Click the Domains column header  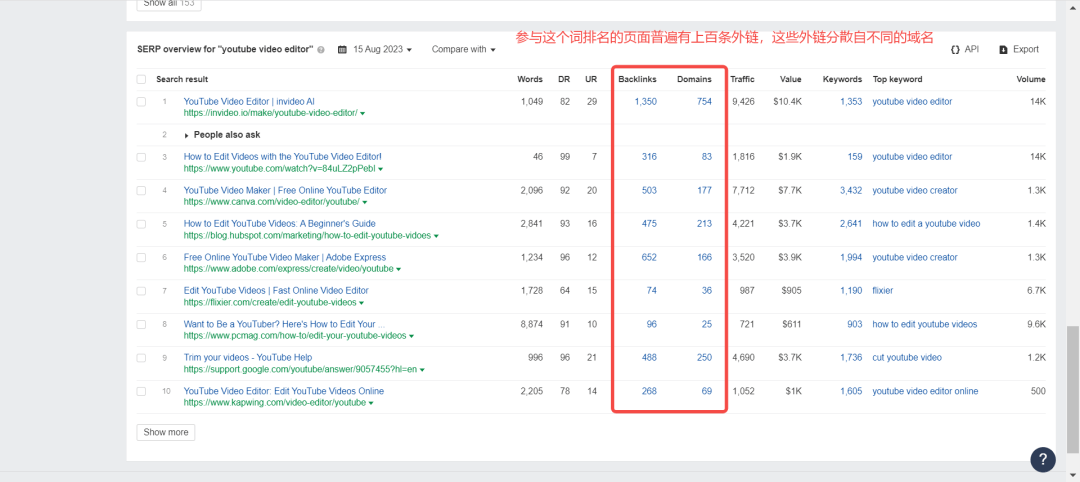694,79
